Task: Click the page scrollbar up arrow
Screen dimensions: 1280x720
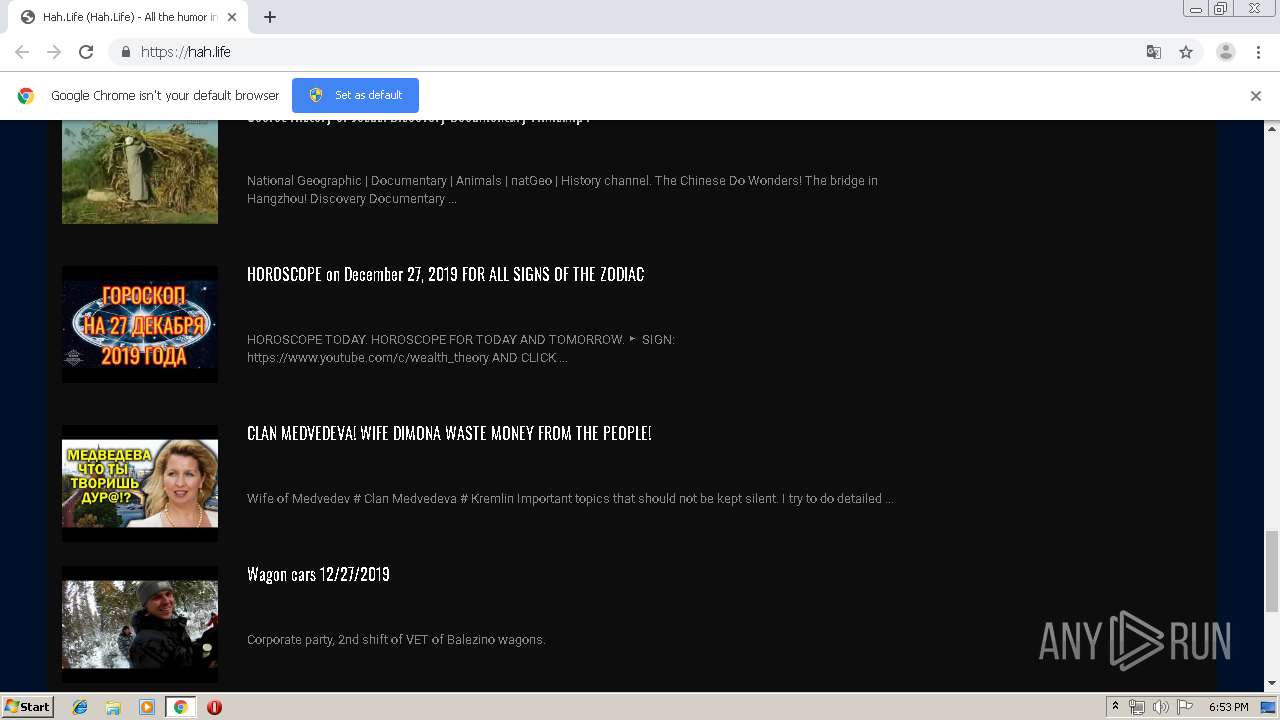Action: point(1272,128)
